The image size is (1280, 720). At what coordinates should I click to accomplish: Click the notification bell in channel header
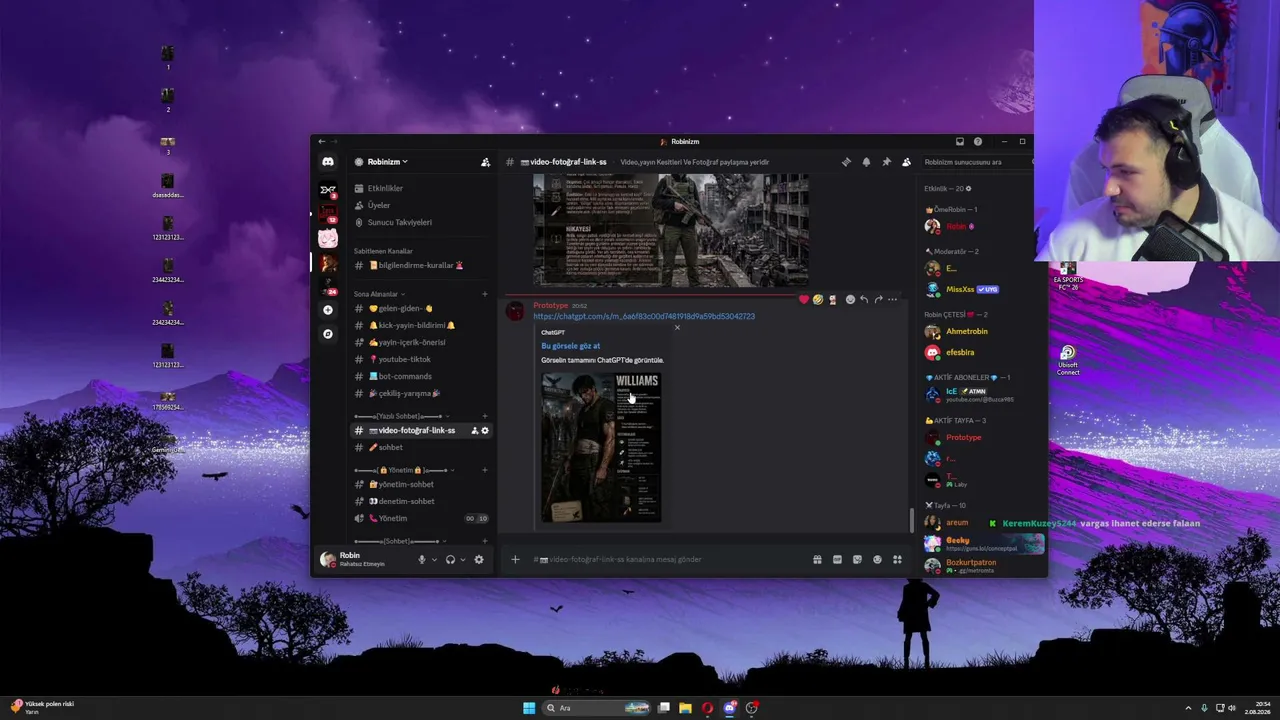866,162
